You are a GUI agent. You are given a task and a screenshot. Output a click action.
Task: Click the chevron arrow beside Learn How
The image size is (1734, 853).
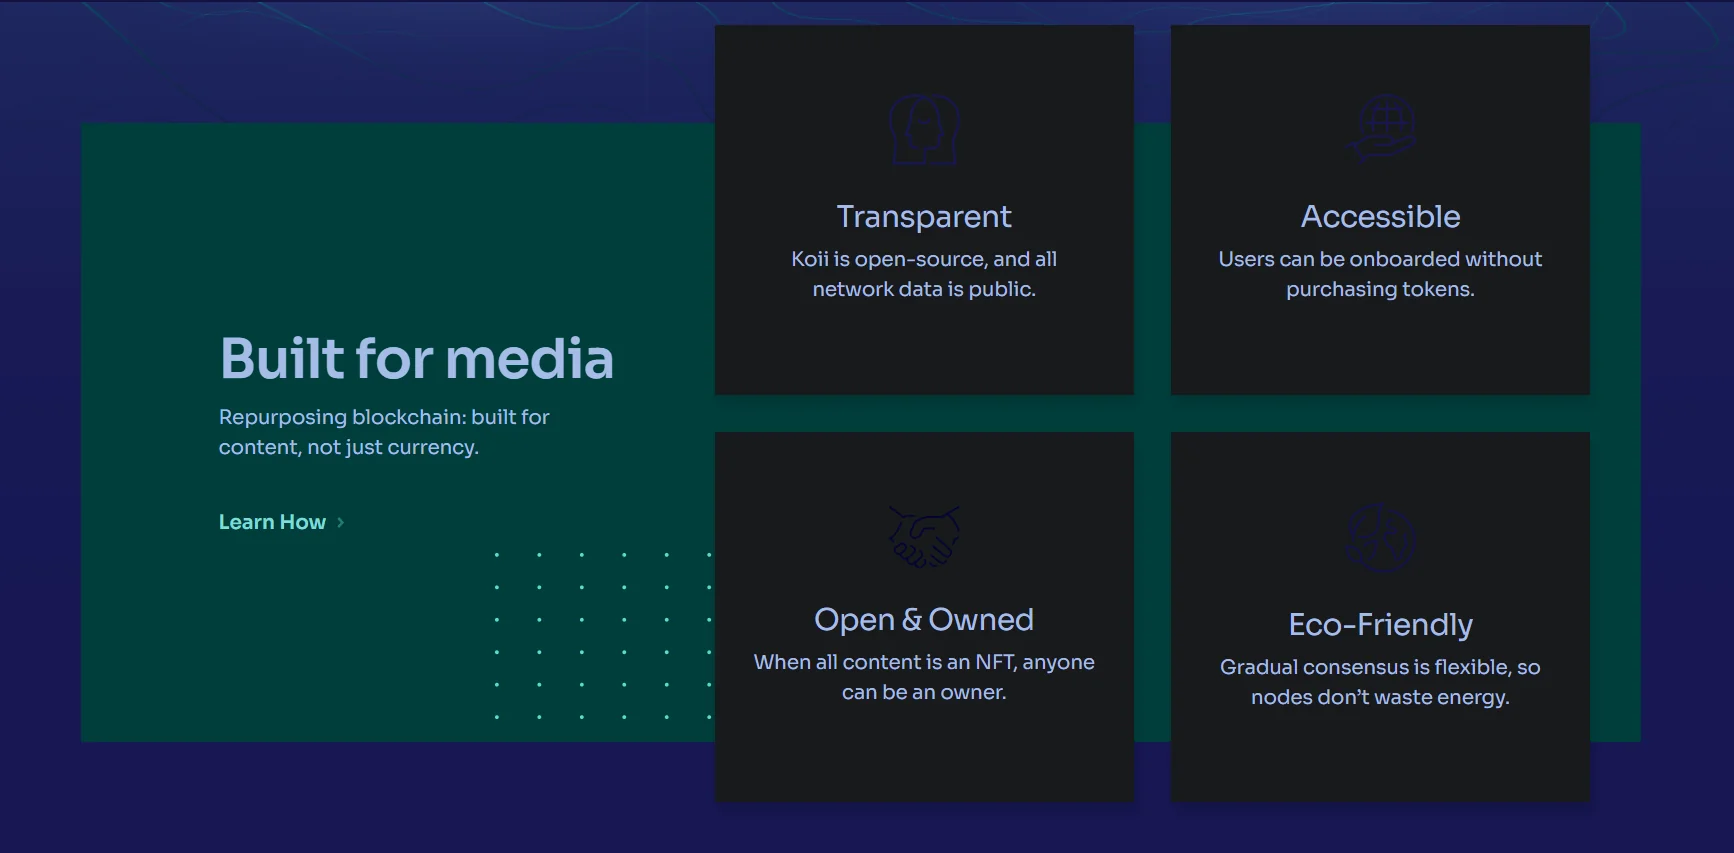tap(341, 522)
